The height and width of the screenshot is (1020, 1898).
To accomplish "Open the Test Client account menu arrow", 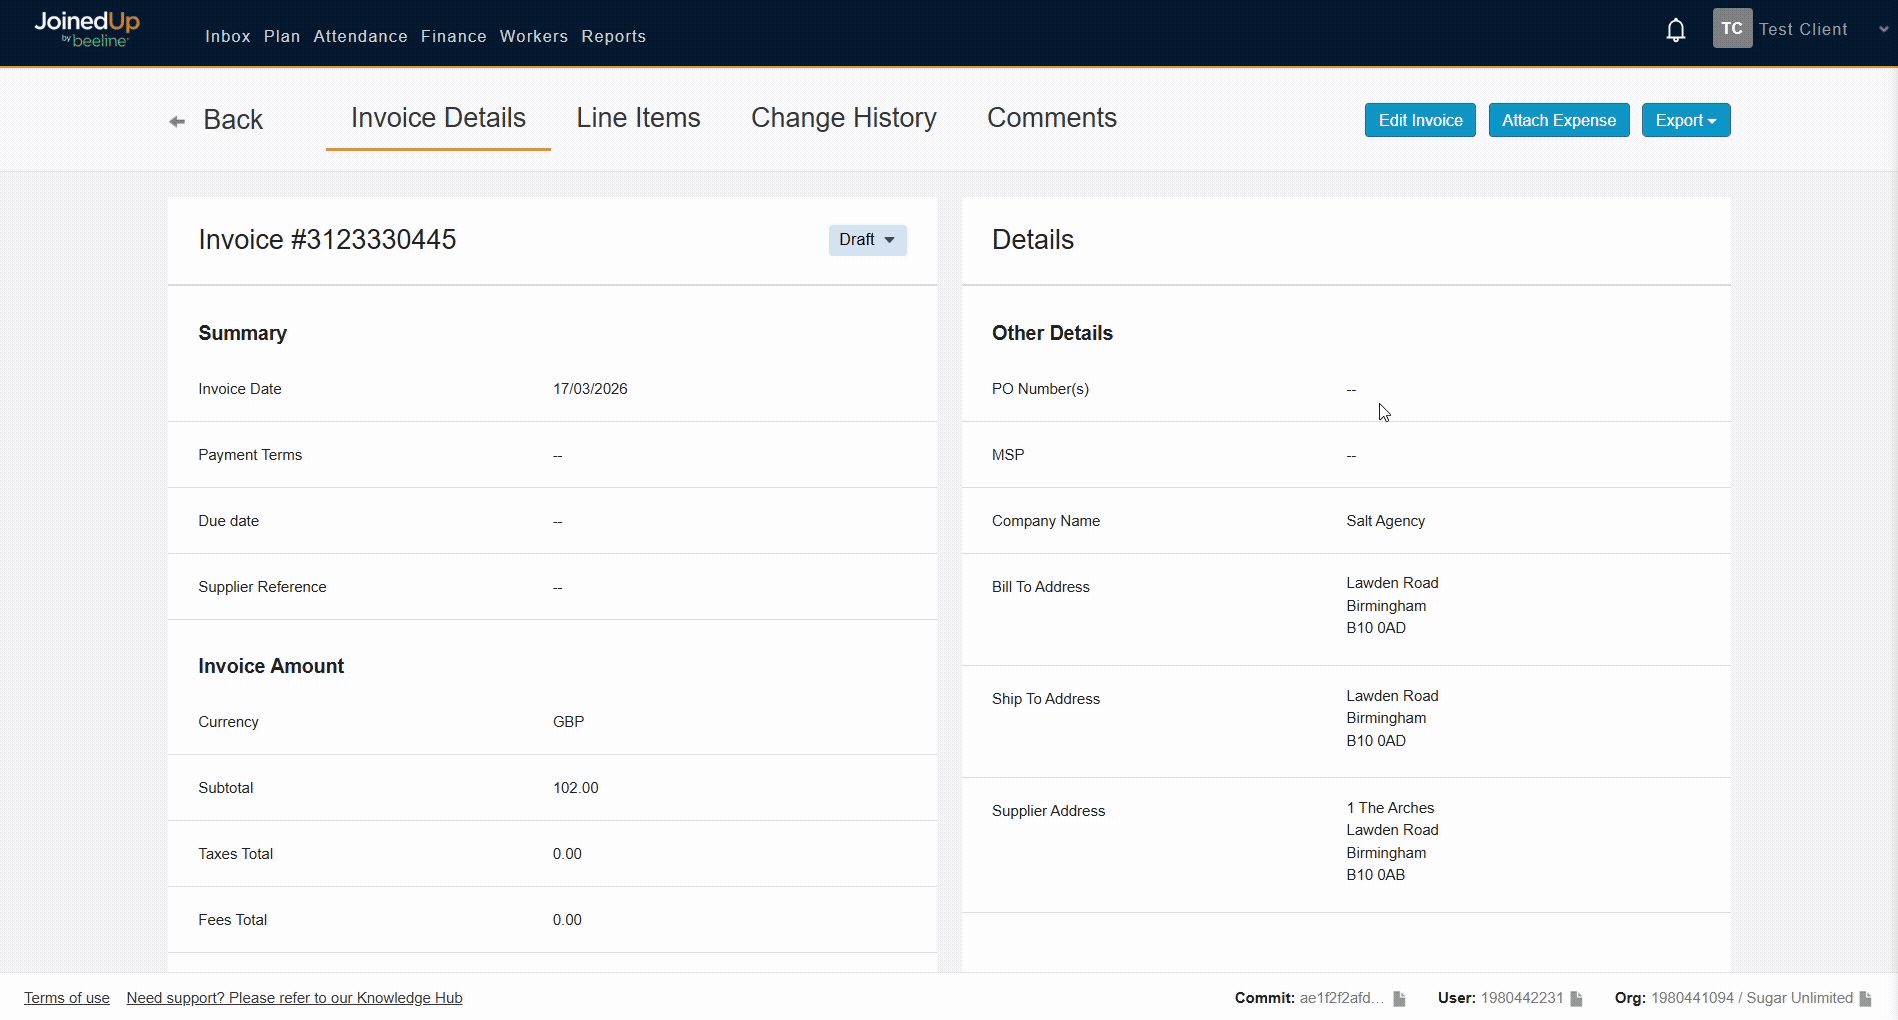I will click(x=1883, y=30).
